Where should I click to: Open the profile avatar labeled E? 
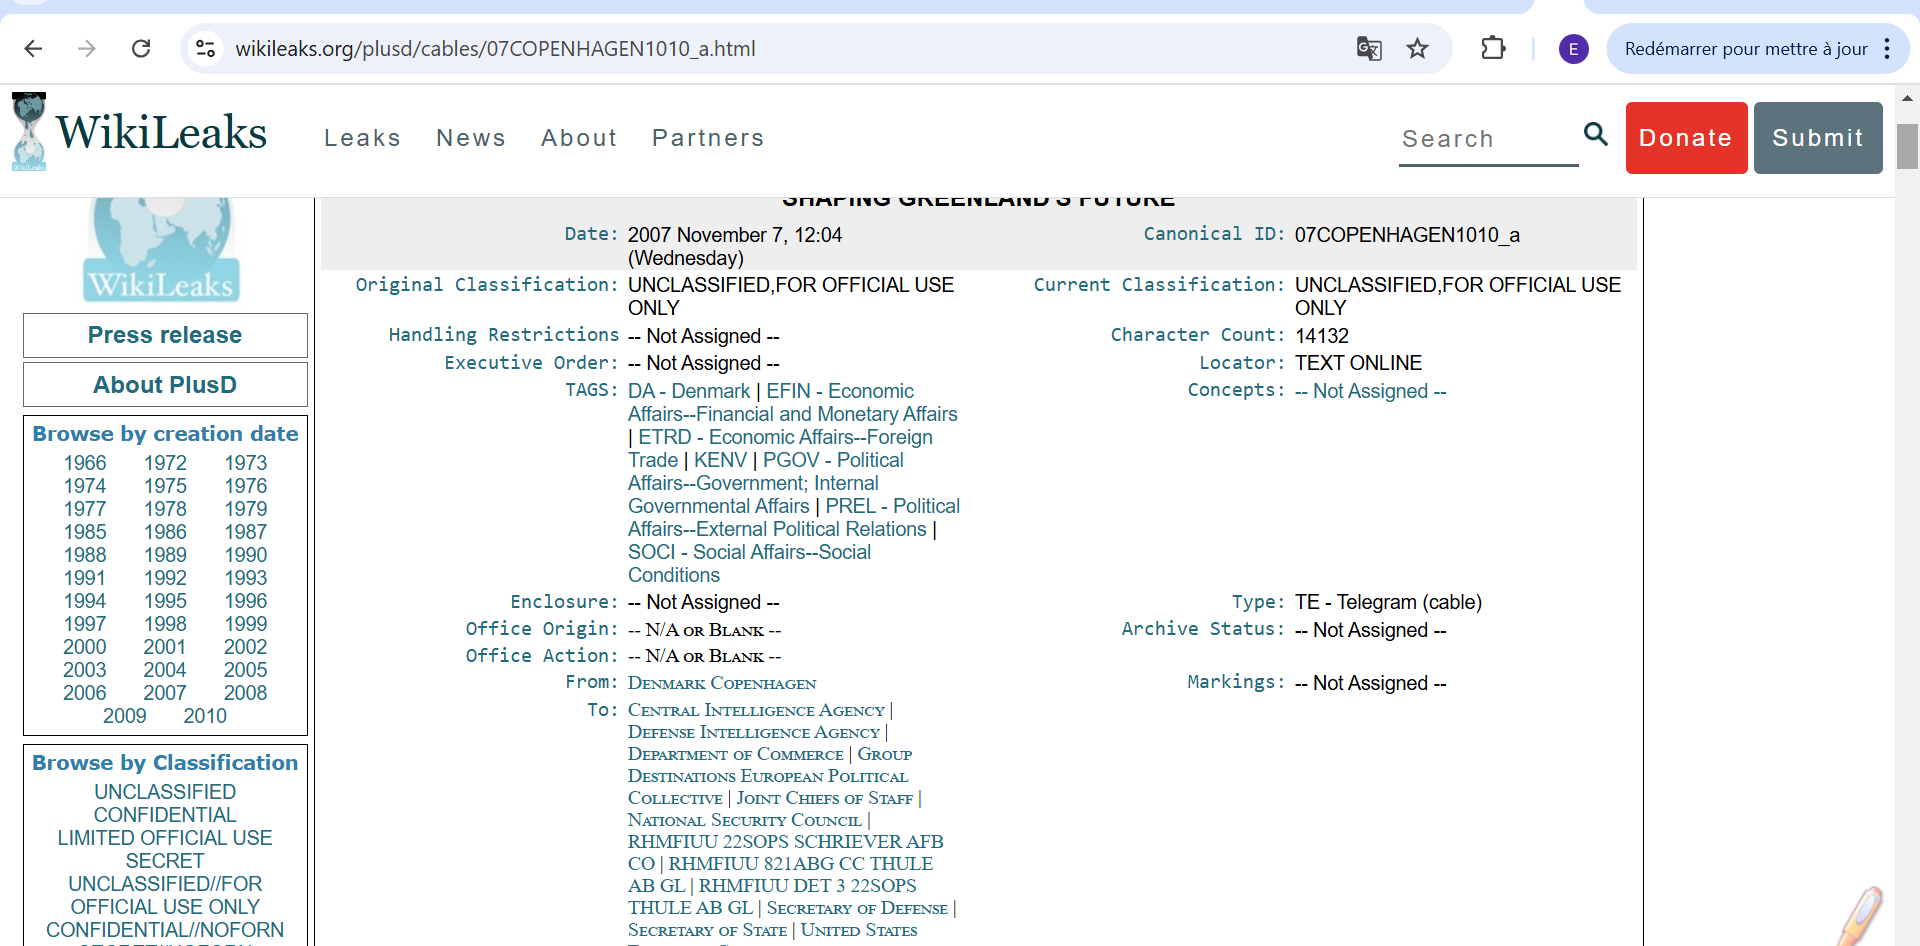click(x=1573, y=48)
